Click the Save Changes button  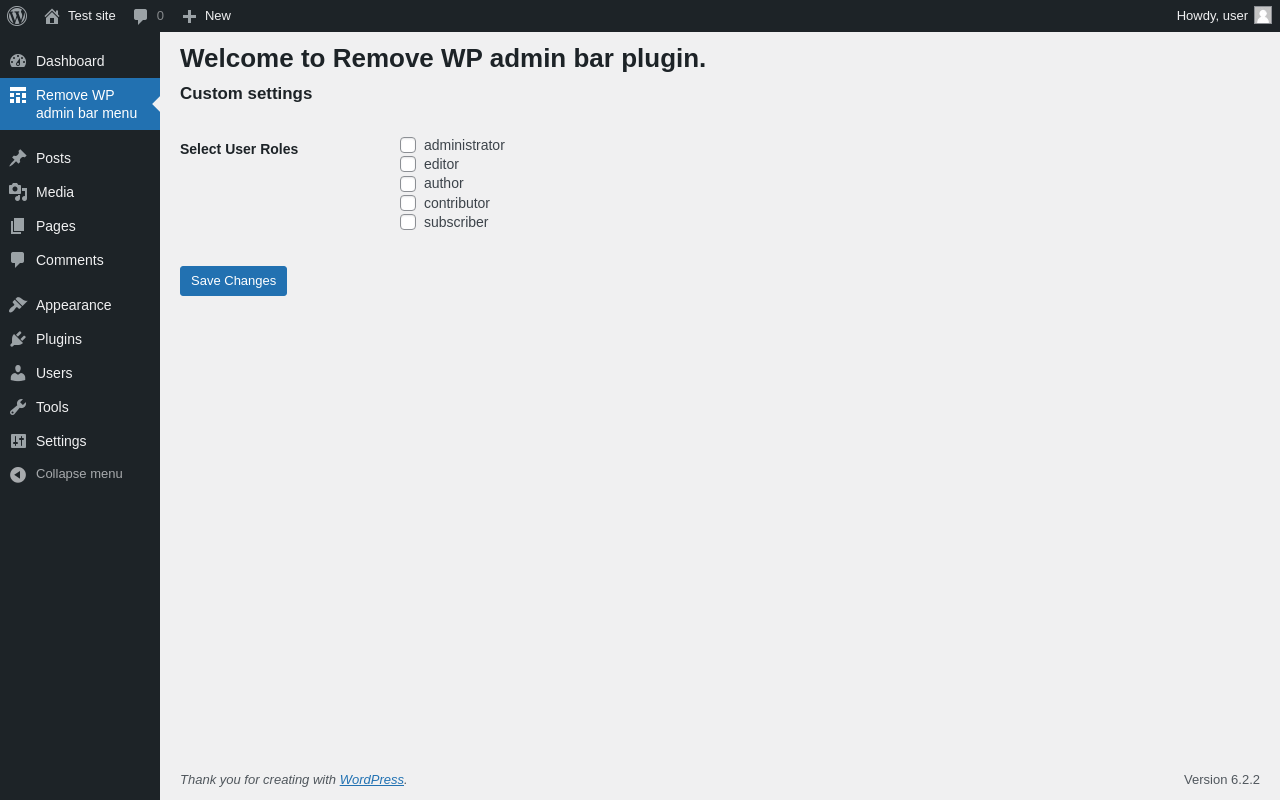[x=233, y=281]
